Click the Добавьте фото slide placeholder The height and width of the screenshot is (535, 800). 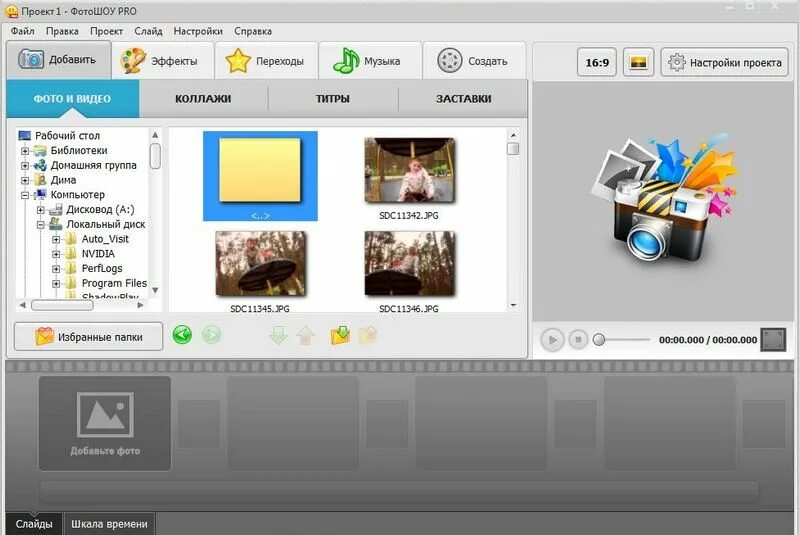point(105,423)
